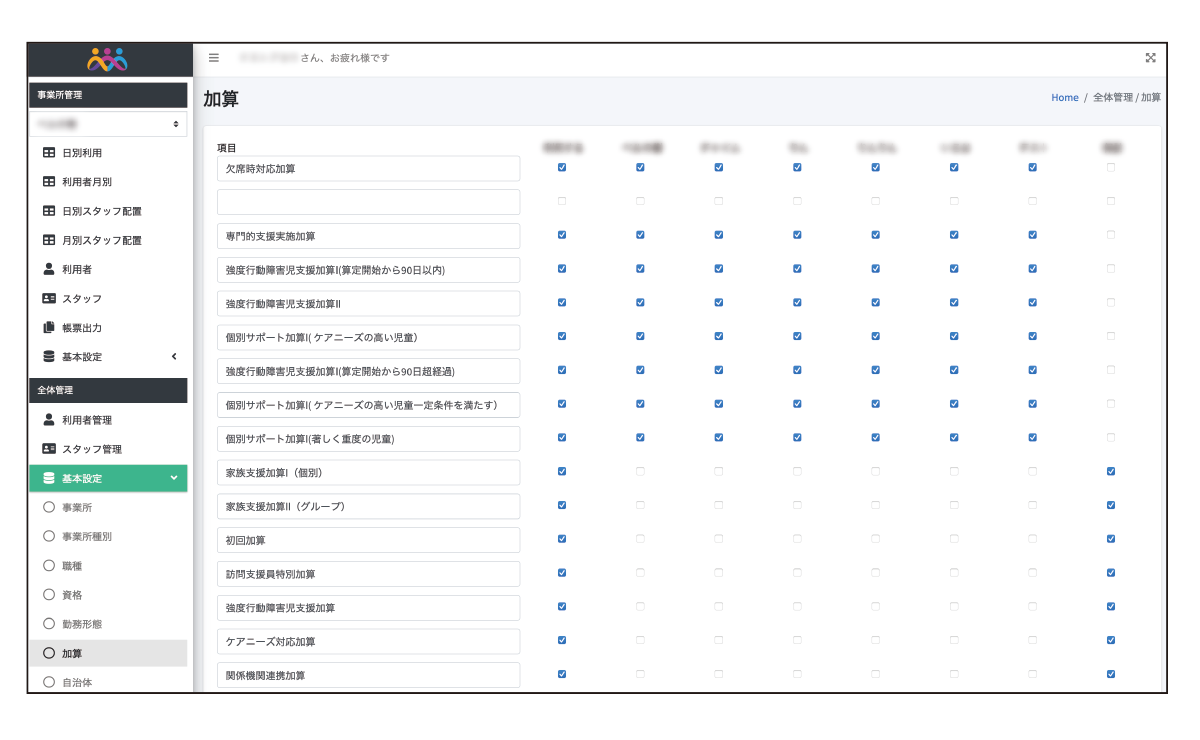Click the colorful people logo

pyautogui.click(x=108, y=60)
